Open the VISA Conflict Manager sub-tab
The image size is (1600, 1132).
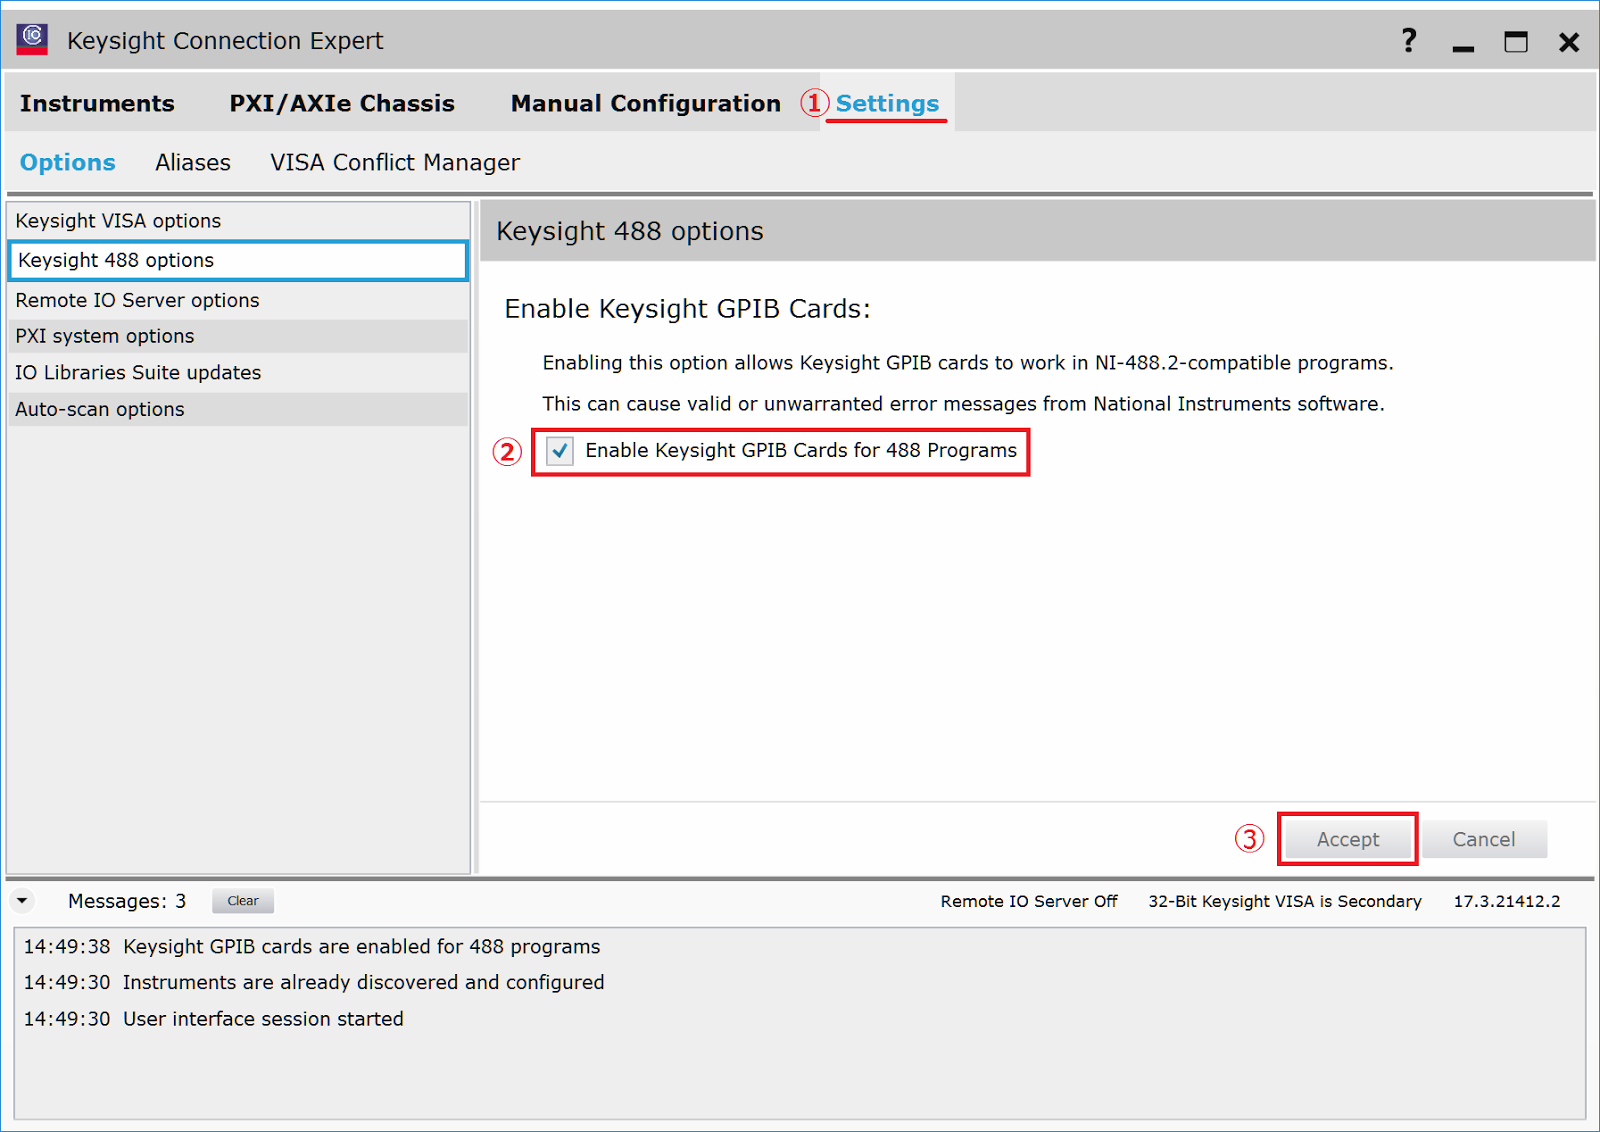395,162
